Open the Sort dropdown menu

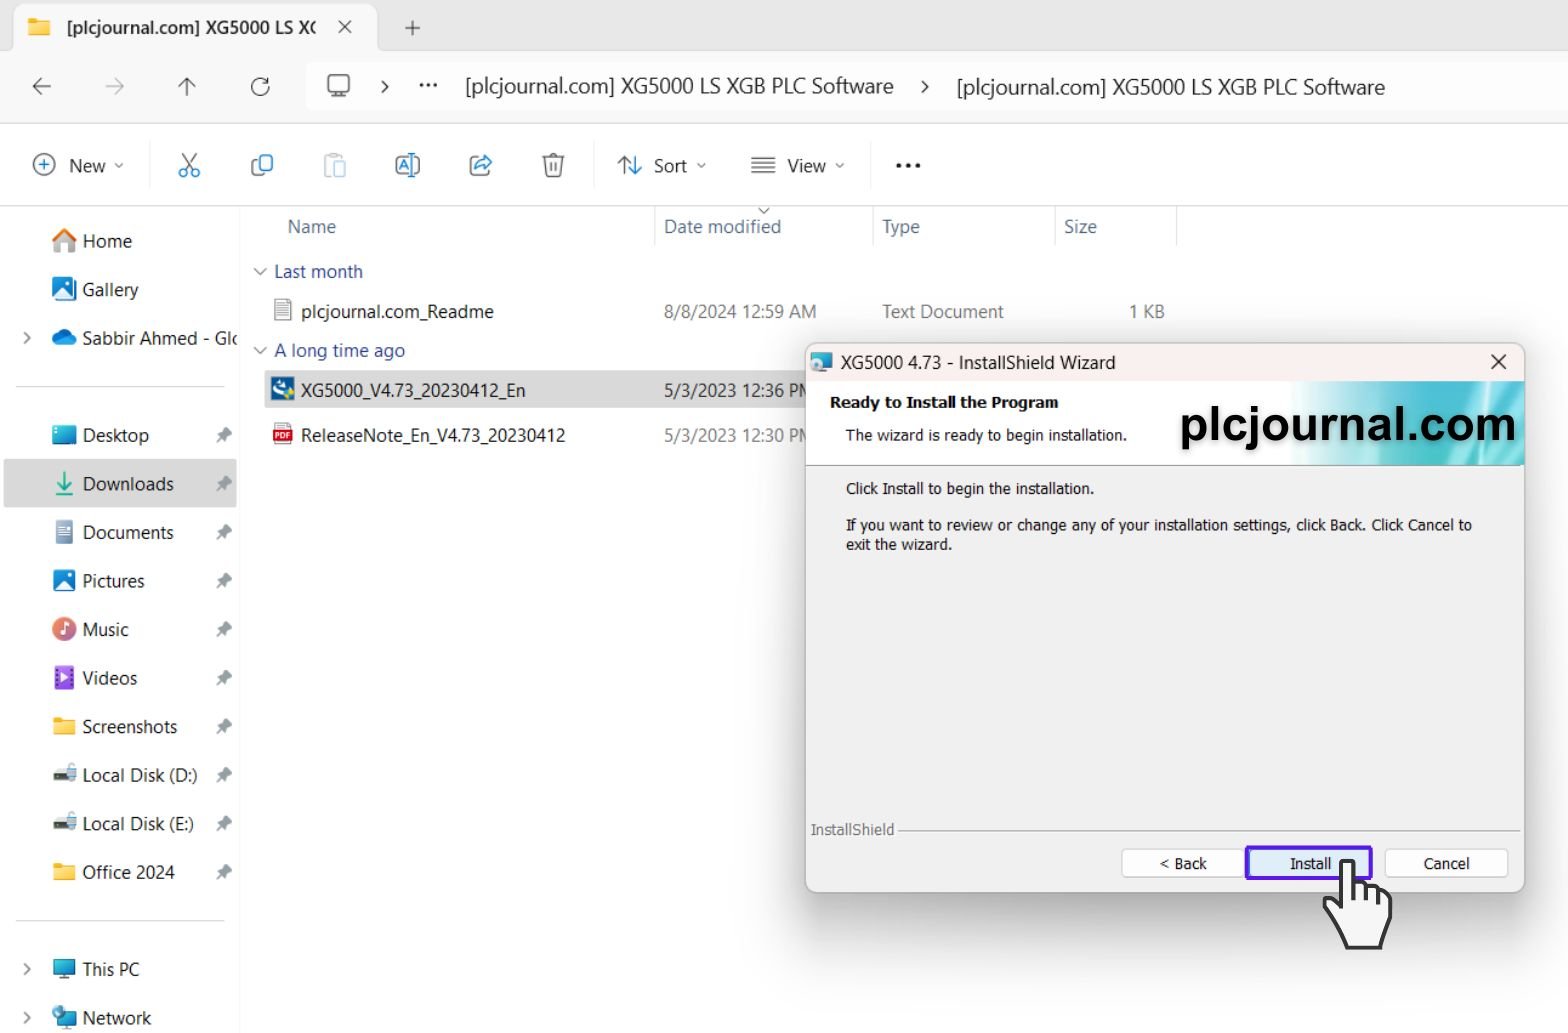click(662, 165)
